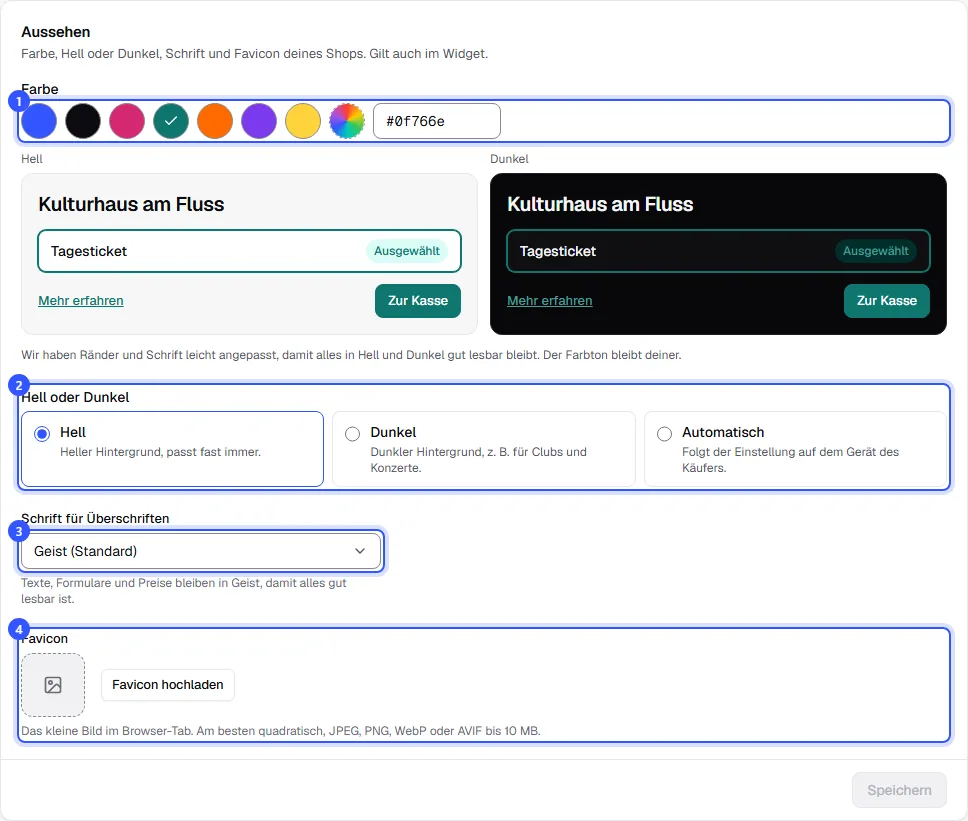This screenshot has height=821, width=968.
Task: Click the checkmark on the teal swatch
Action: (x=171, y=121)
